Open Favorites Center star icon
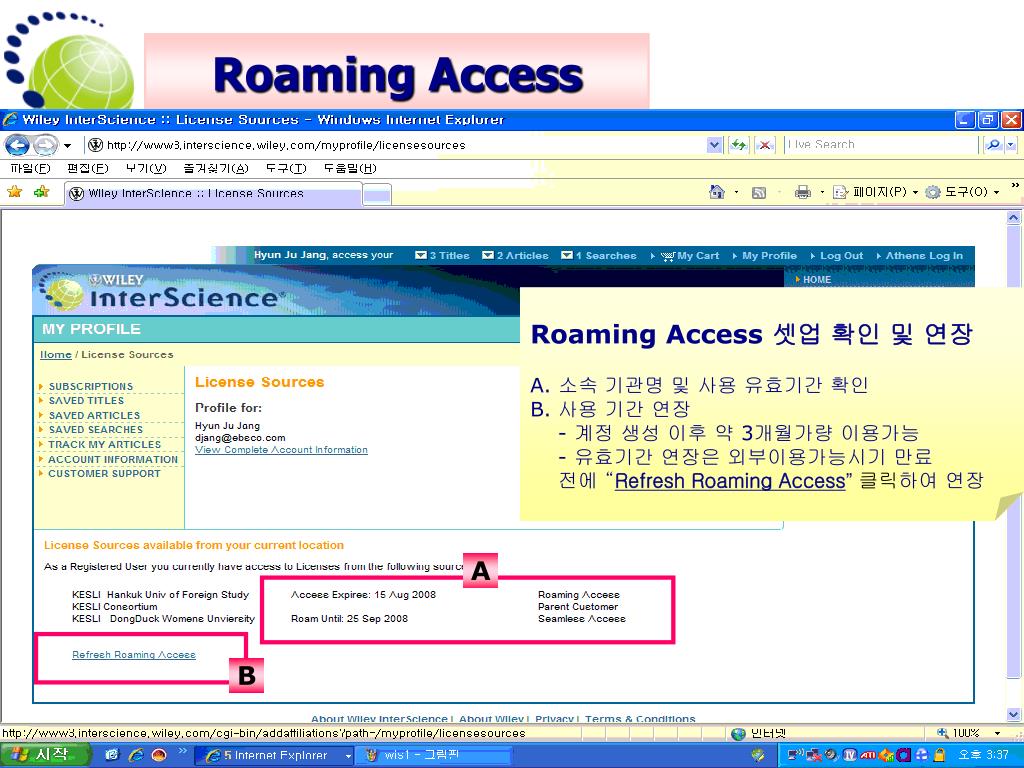This screenshot has height=768, width=1024. tap(14, 192)
